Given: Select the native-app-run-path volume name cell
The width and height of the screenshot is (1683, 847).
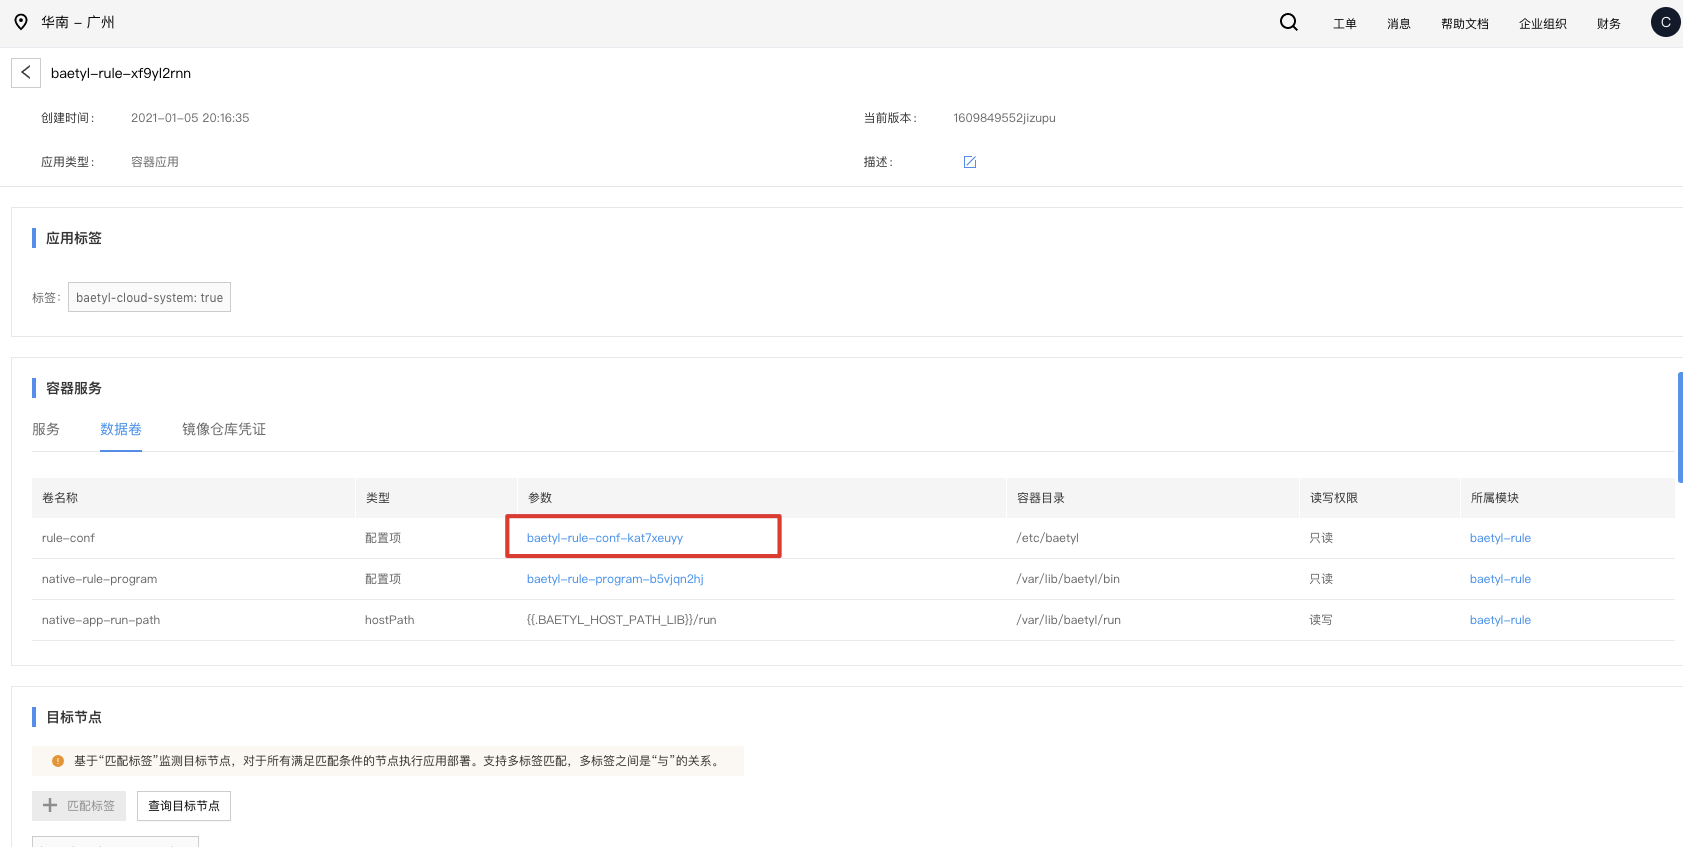Looking at the screenshot, I should coord(101,620).
